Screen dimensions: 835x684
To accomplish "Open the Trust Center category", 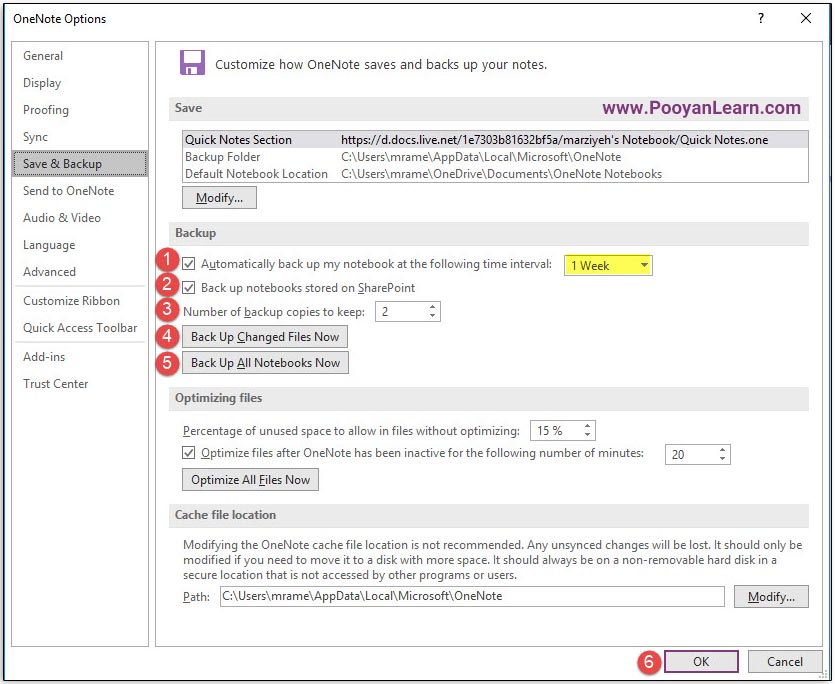I will pos(79,384).
